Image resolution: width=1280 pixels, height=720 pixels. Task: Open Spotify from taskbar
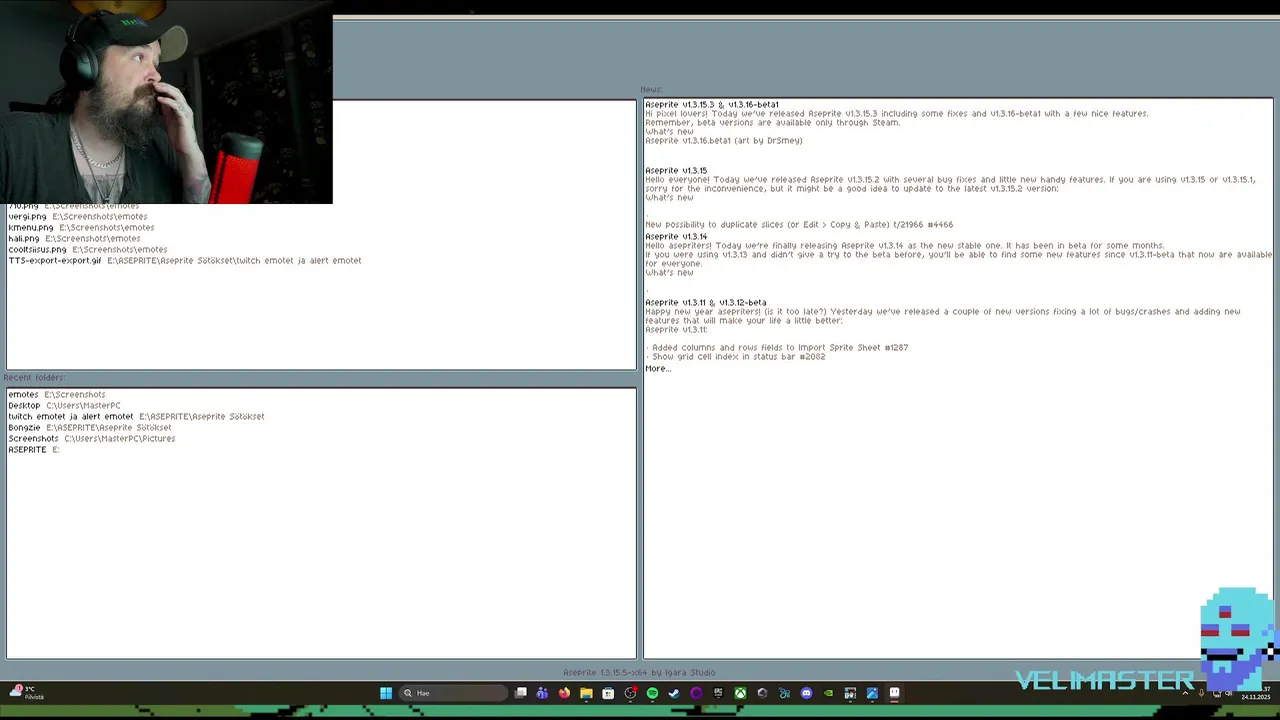pyautogui.click(x=652, y=693)
